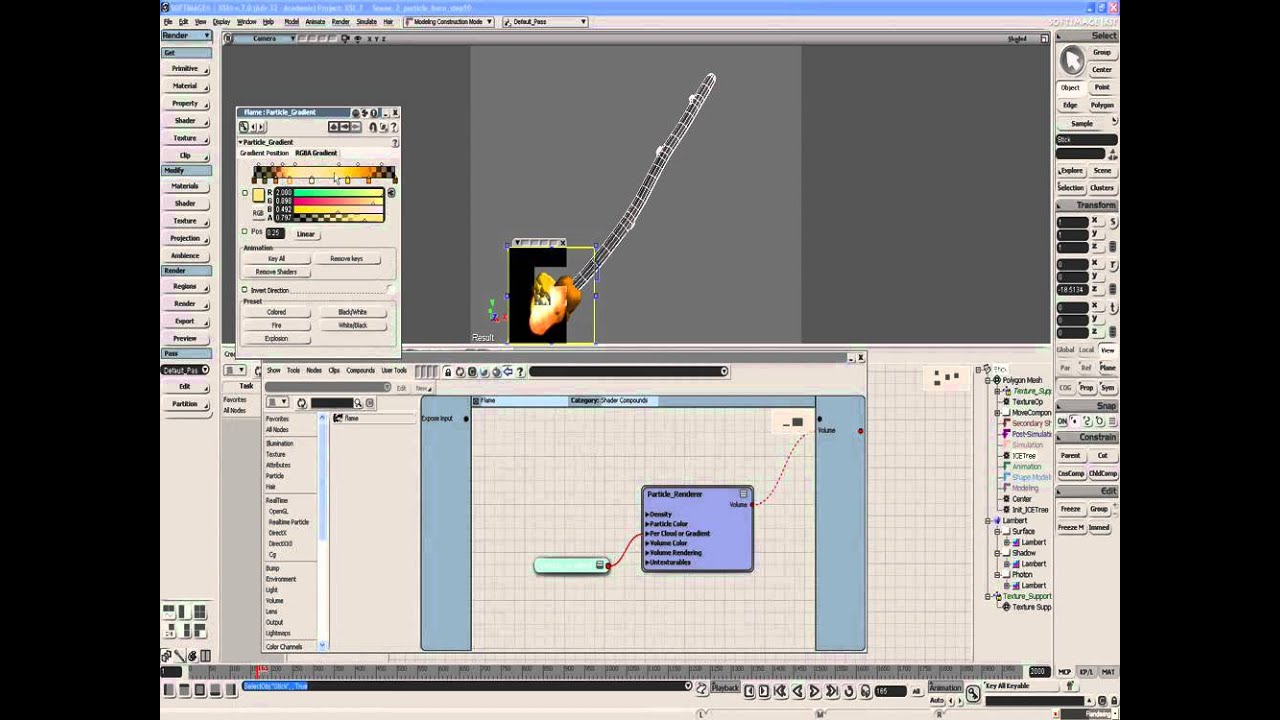
Task: Click the Pos value input field
Action: click(275, 233)
